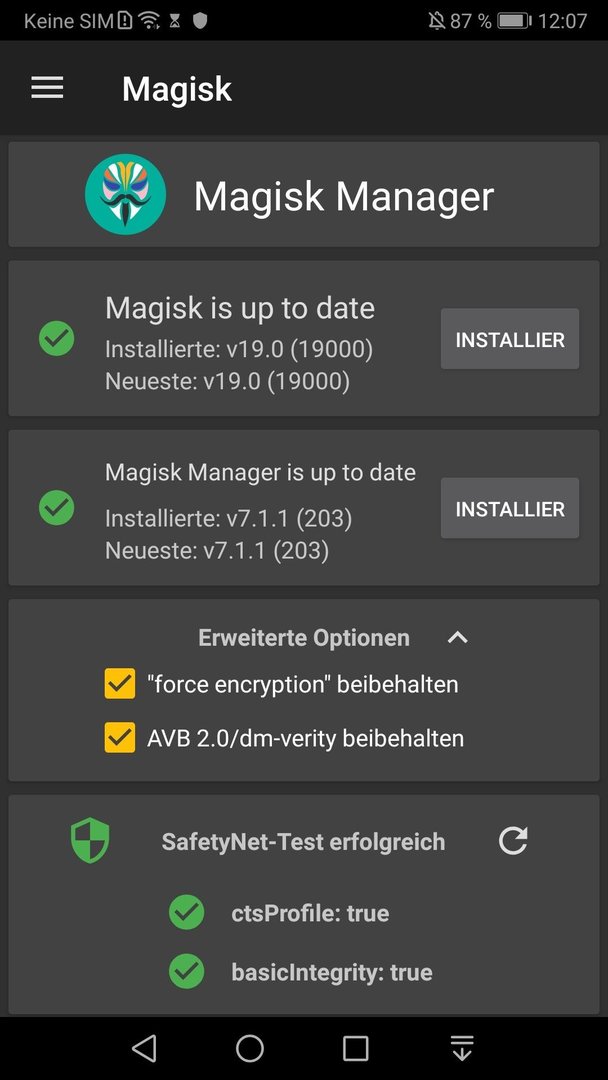Collapse Erweiterte Optionen with chevron
This screenshot has width=608, height=1080.
458,638
